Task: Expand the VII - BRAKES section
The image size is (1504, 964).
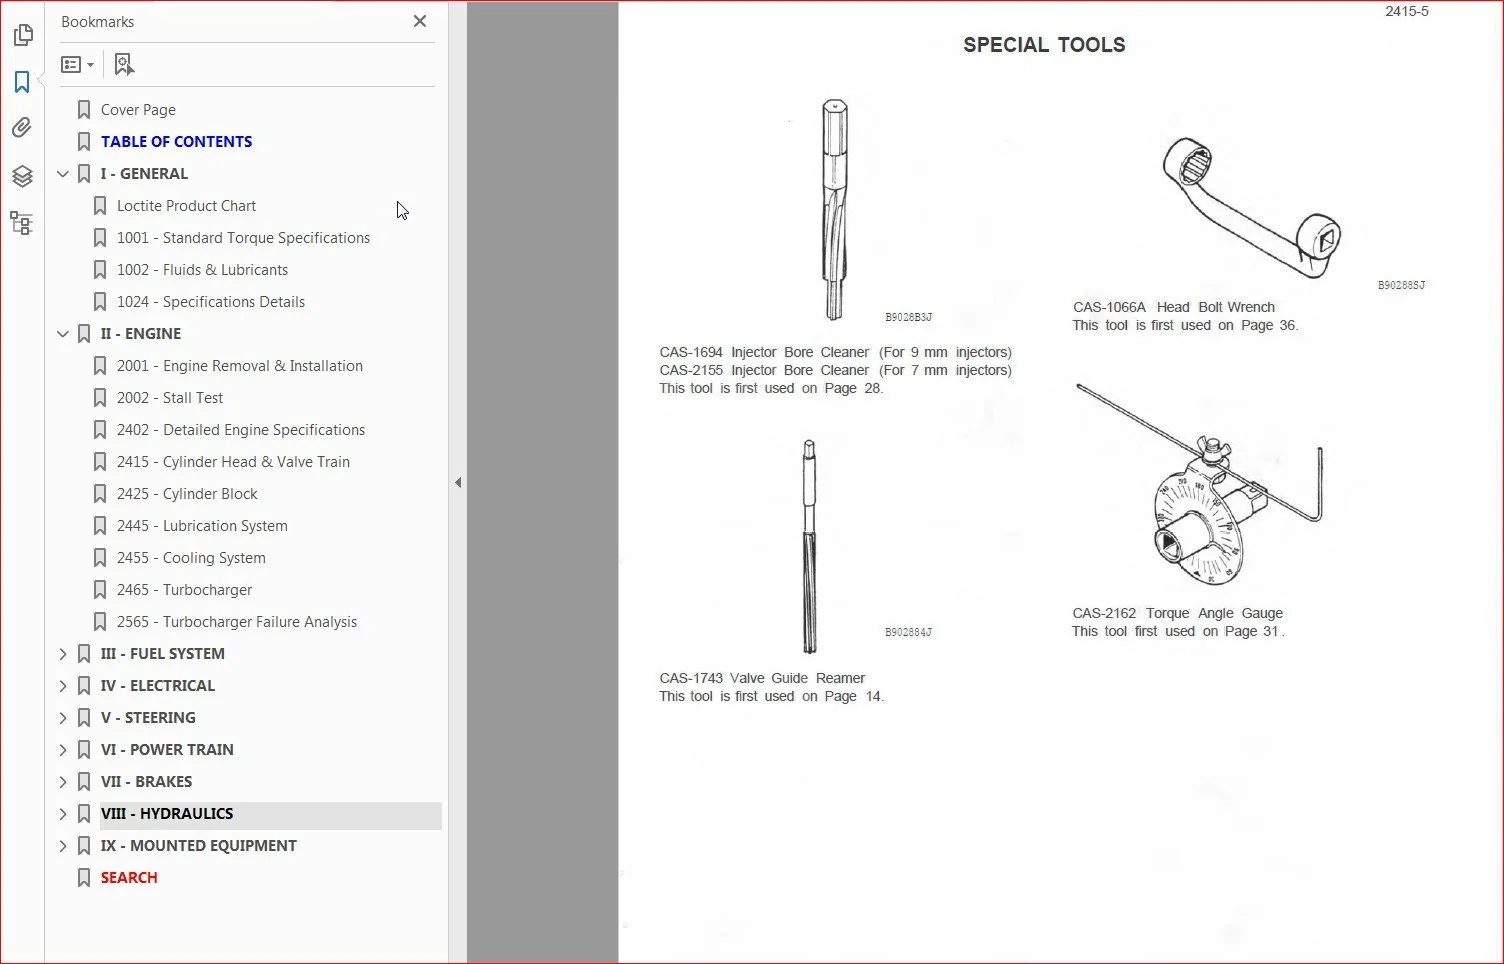Action: [x=63, y=782]
